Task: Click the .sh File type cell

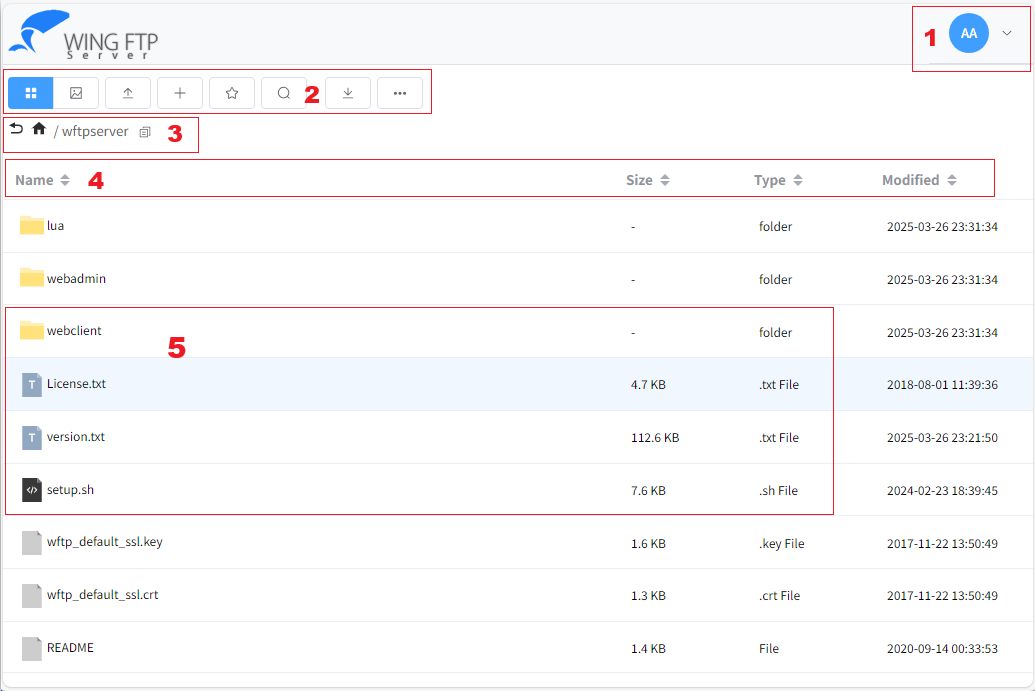Action: point(778,490)
